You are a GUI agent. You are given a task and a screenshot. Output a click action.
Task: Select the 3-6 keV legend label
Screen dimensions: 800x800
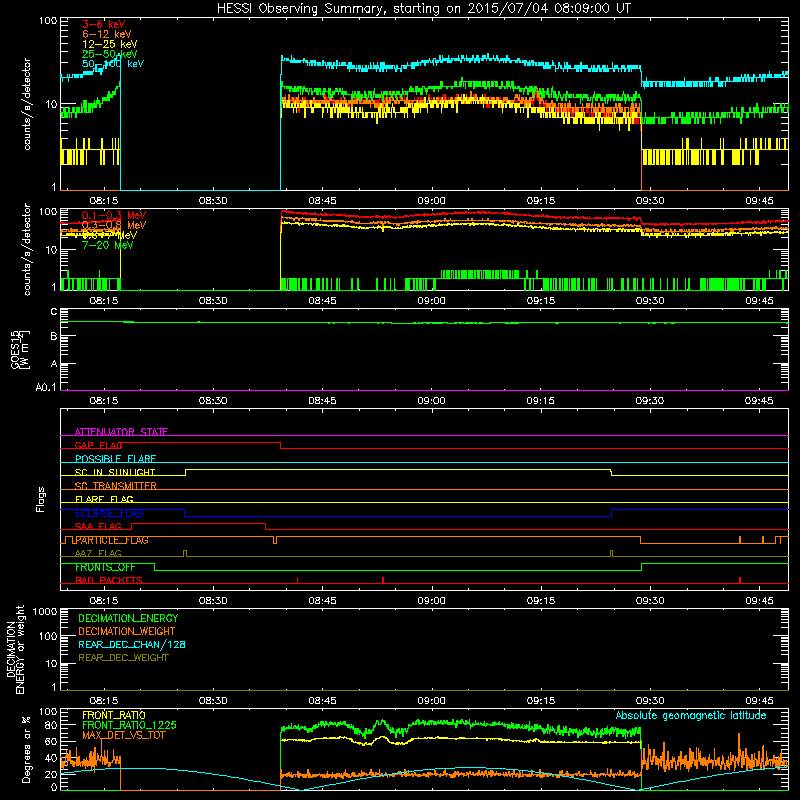[103, 24]
